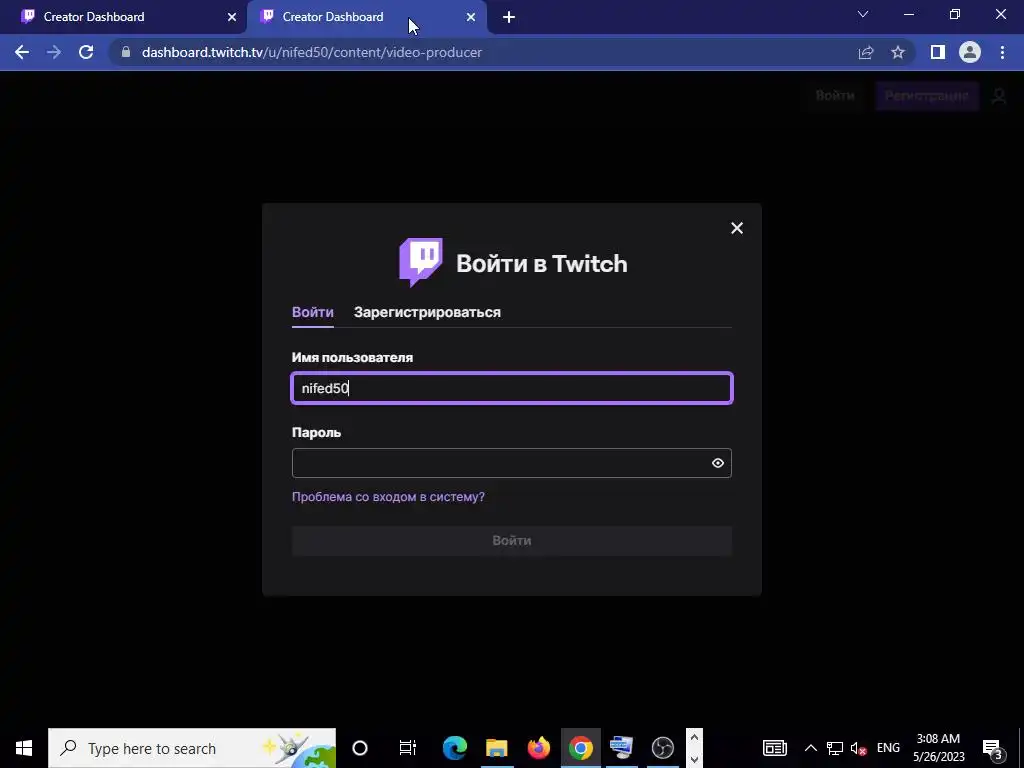This screenshot has height=768, width=1024.
Task: Launch Firefox from the taskbar
Action: pos(539,748)
